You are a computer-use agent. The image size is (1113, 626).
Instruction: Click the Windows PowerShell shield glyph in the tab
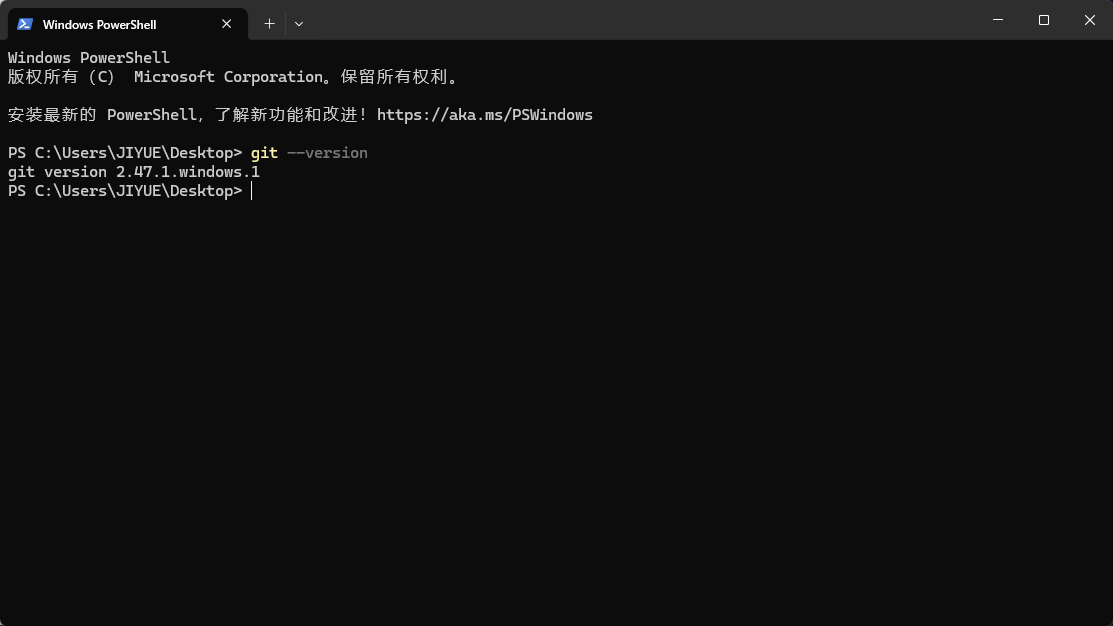tap(23, 23)
